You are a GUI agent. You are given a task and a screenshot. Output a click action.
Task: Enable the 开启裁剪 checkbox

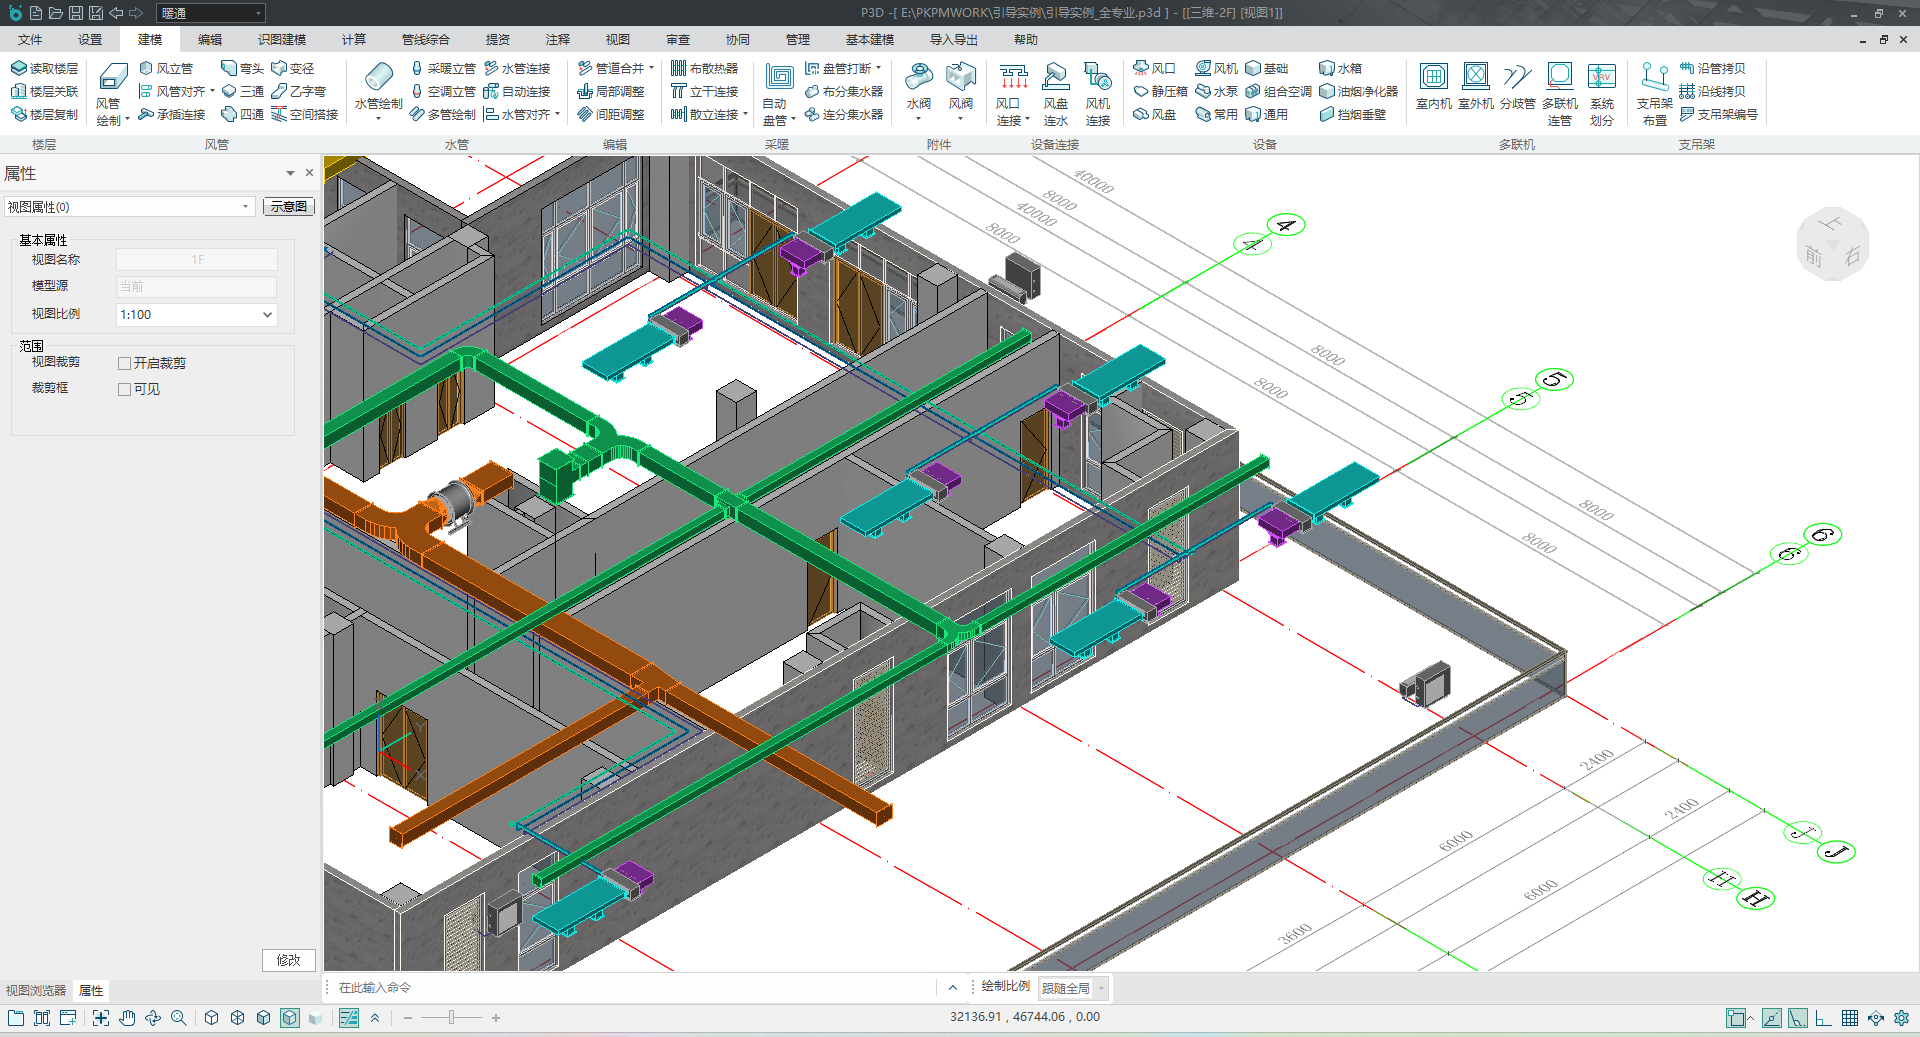click(125, 363)
